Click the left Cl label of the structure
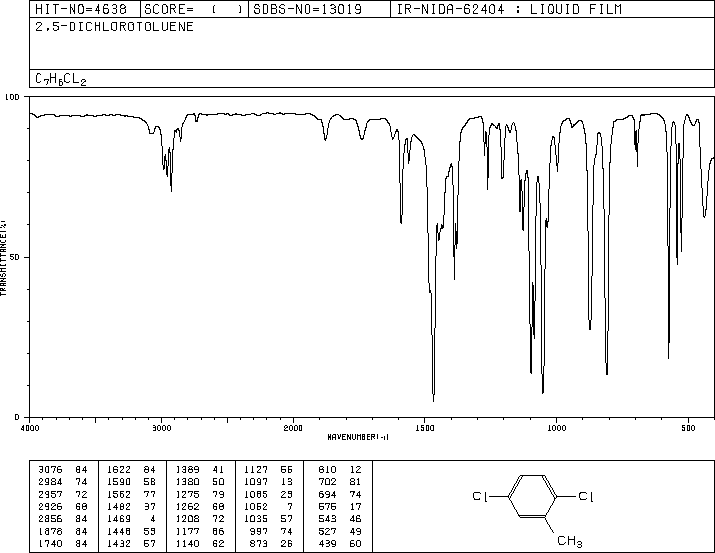This screenshot has width=715, height=553. [480, 496]
